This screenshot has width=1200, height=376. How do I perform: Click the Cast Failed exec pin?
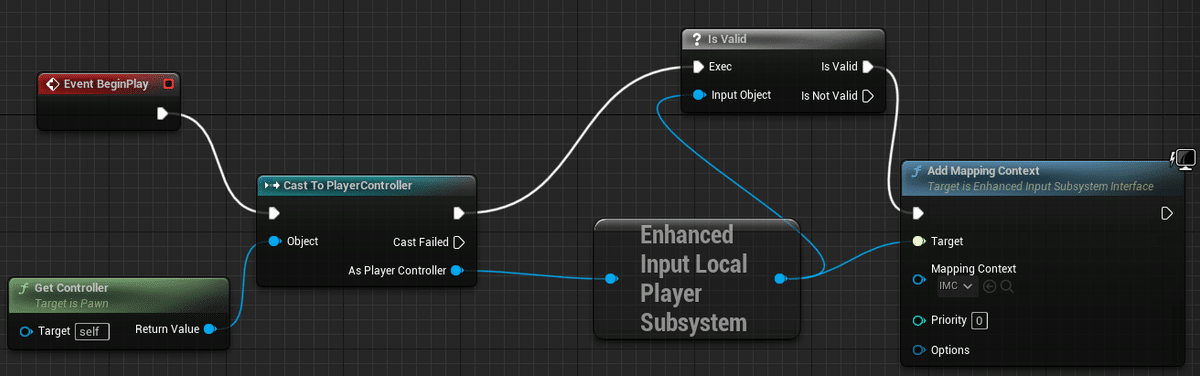pos(459,242)
